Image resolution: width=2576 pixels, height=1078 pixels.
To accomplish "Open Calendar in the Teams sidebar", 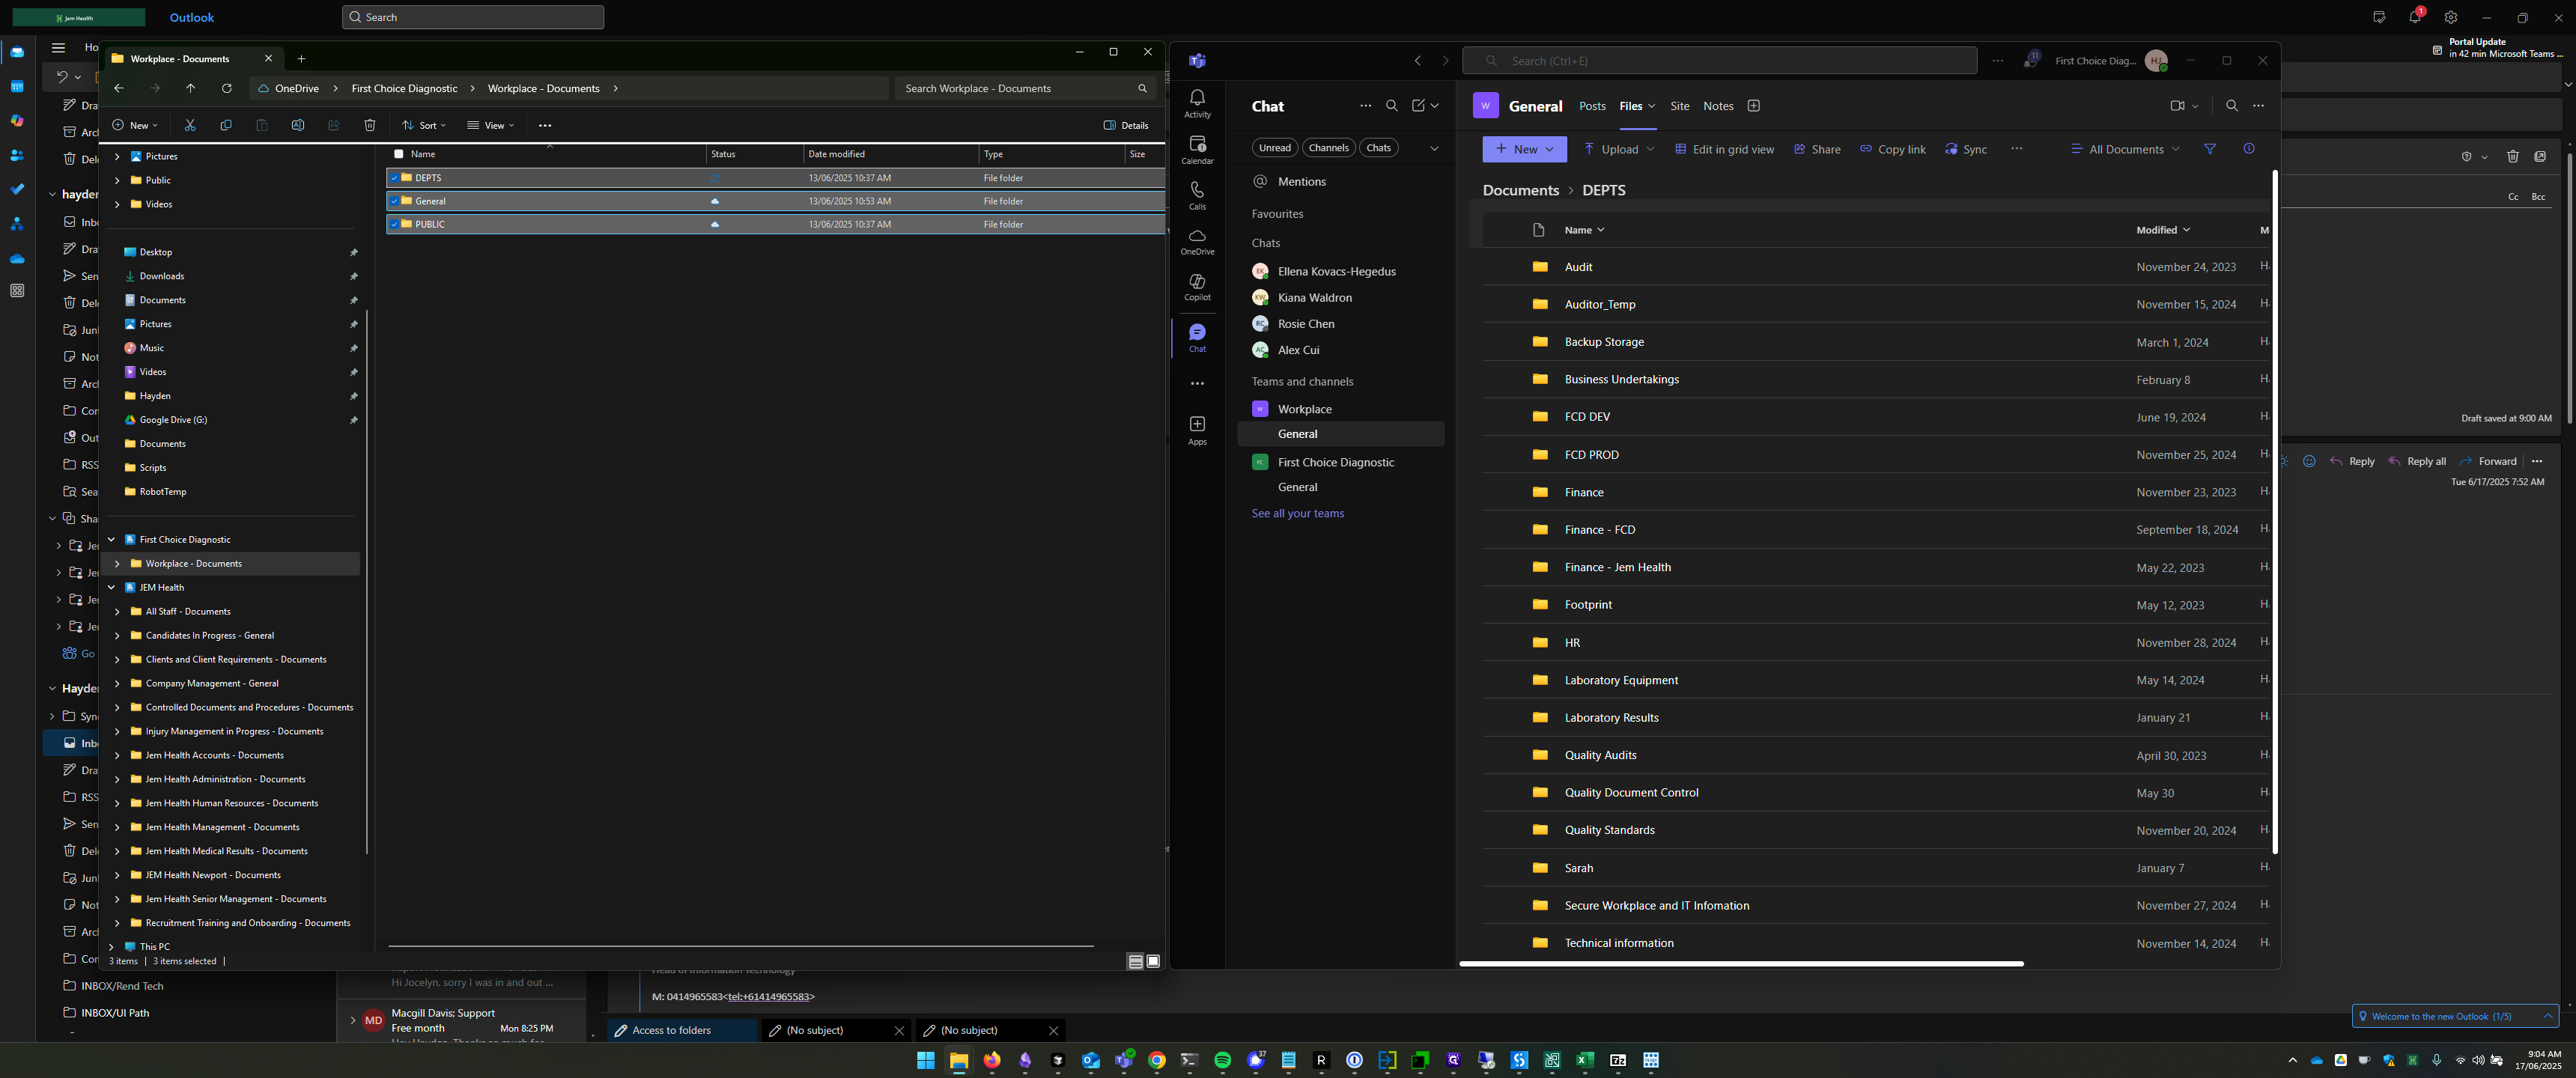I will pyautogui.click(x=1197, y=149).
